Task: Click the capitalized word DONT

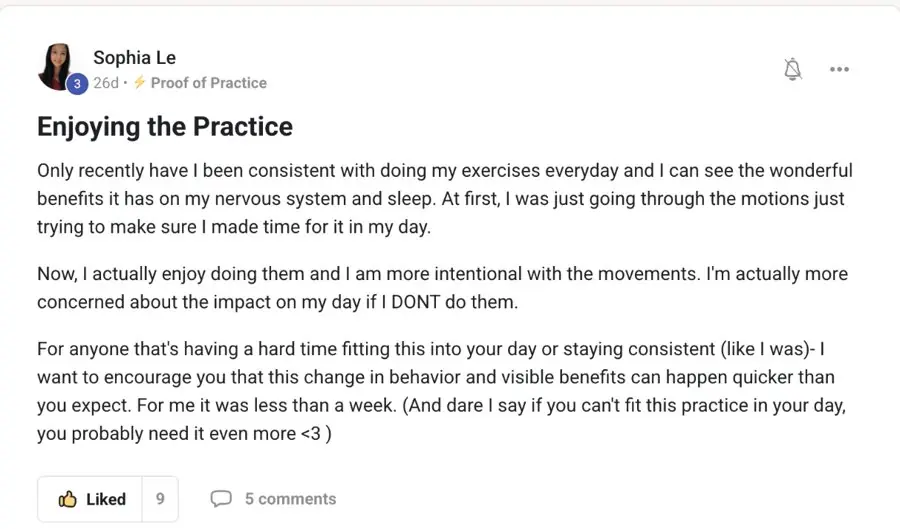Action: coord(416,302)
